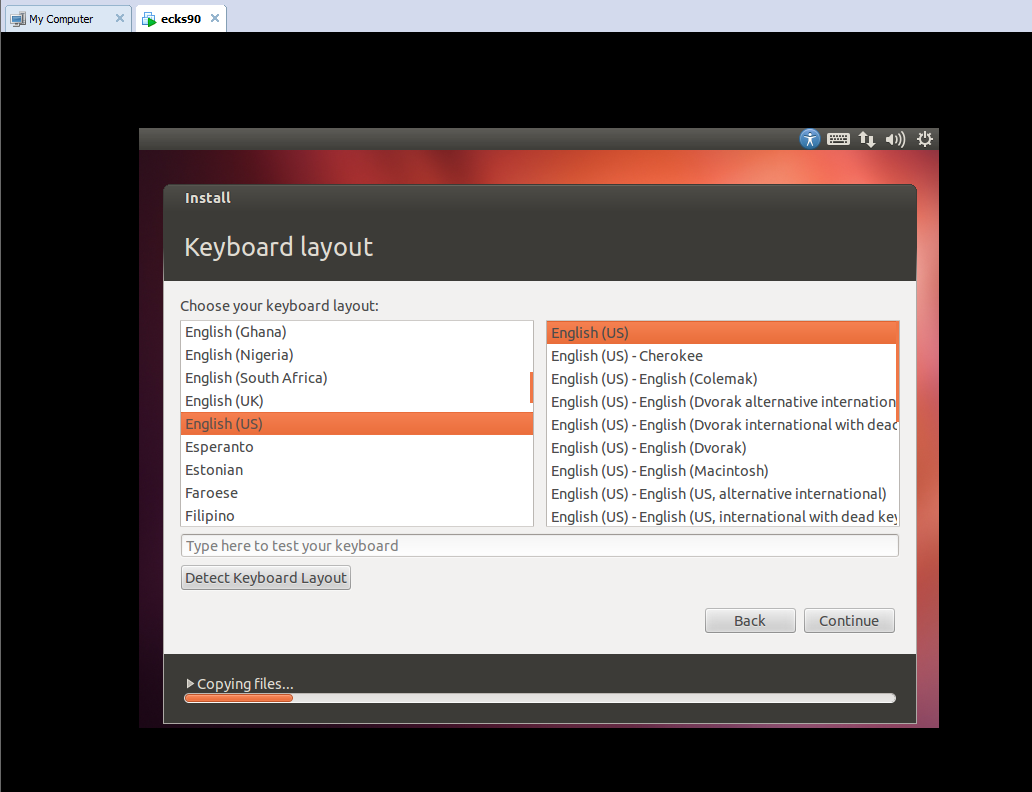Go Back to the previous step

(750, 620)
